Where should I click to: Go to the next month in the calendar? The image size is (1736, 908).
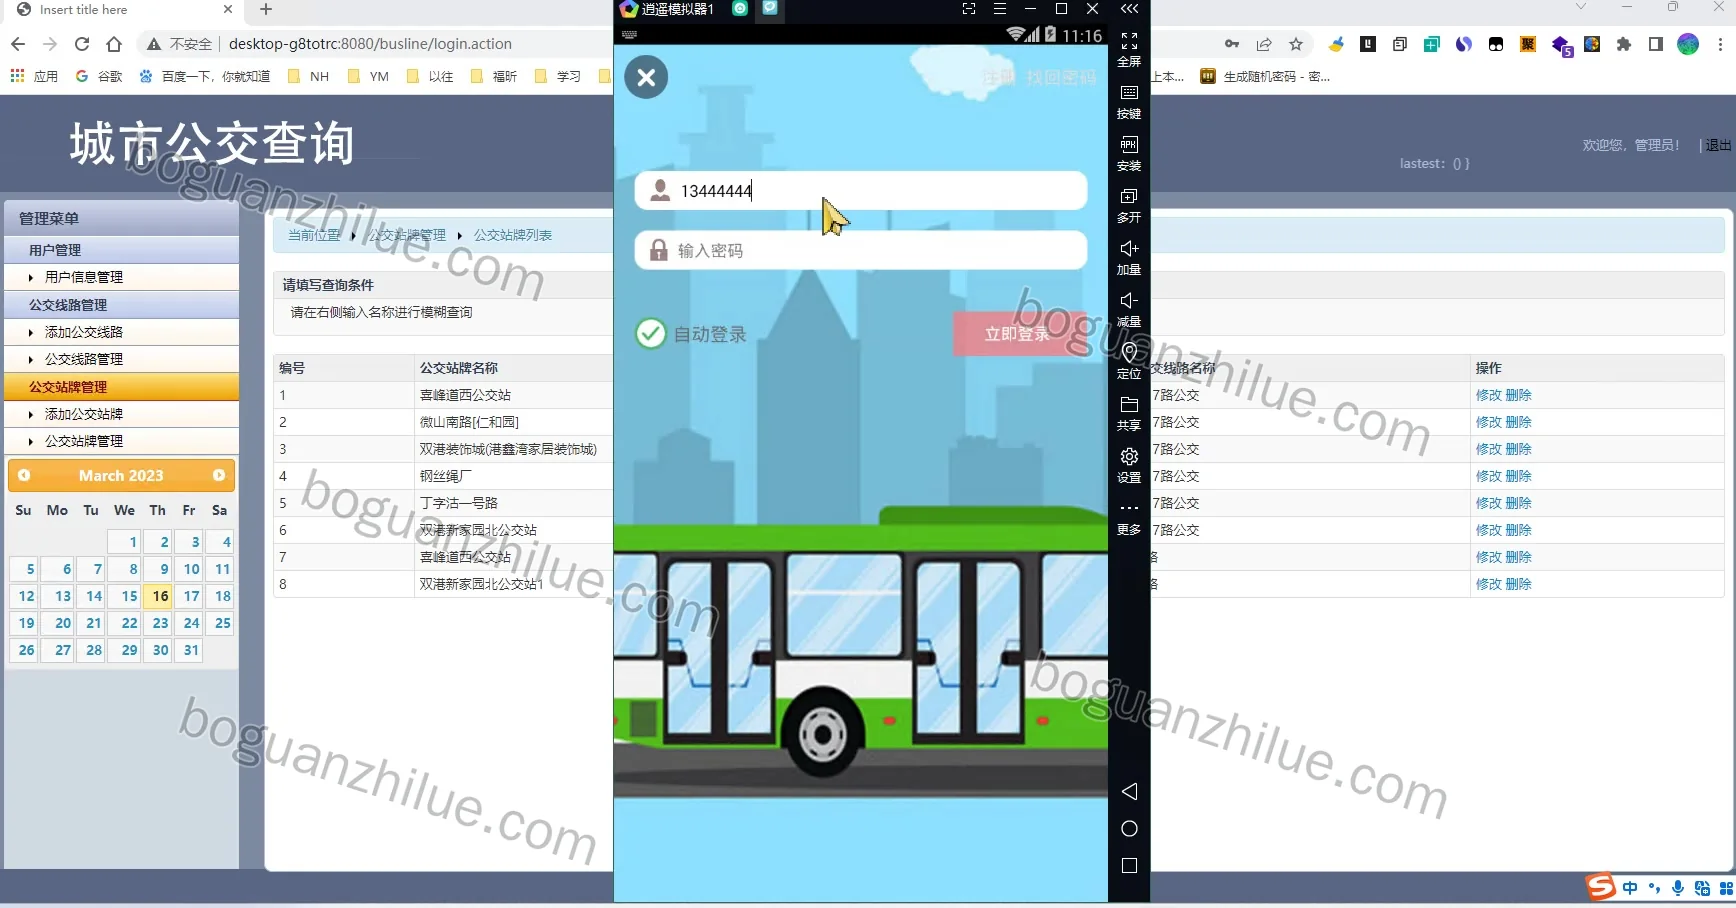(x=219, y=475)
